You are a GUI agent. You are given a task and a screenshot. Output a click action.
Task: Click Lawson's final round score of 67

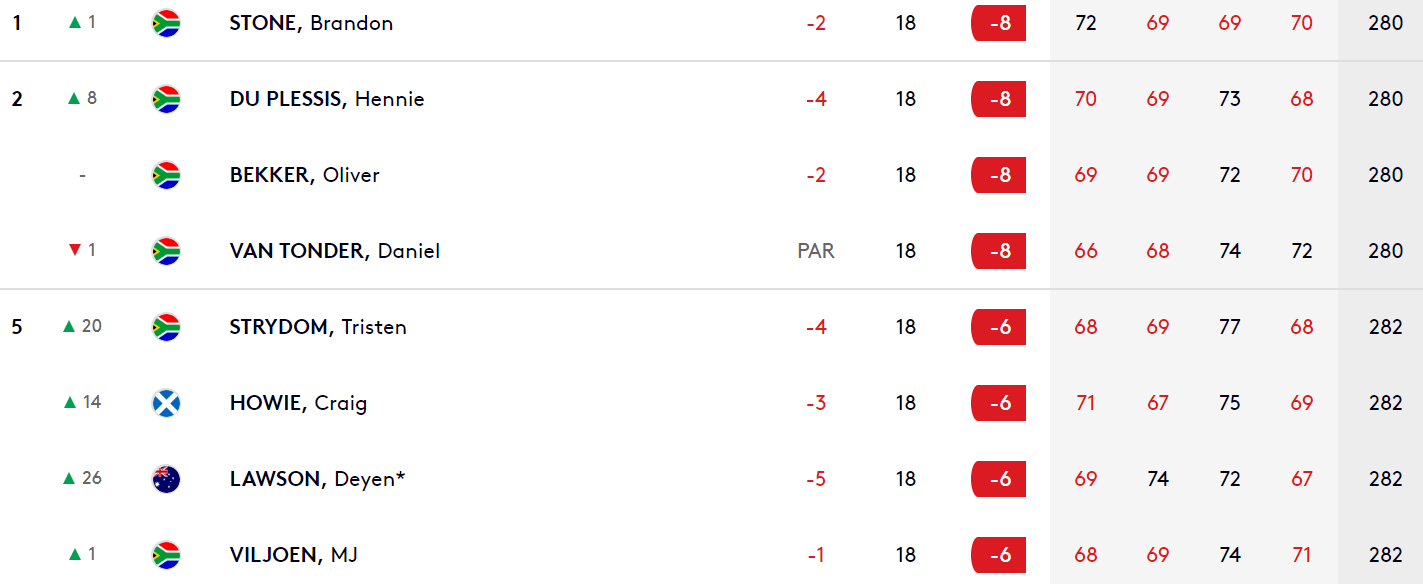[1302, 479]
